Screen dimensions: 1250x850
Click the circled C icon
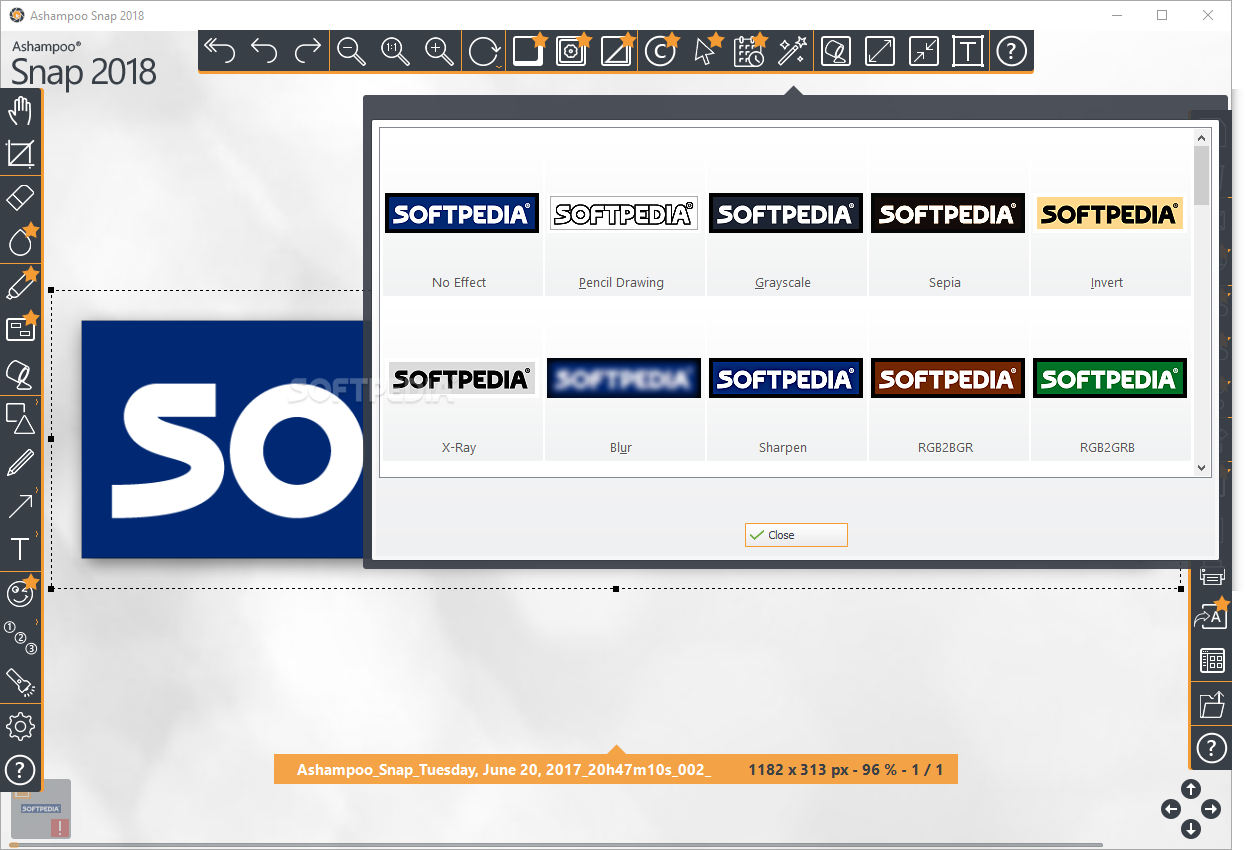660,51
